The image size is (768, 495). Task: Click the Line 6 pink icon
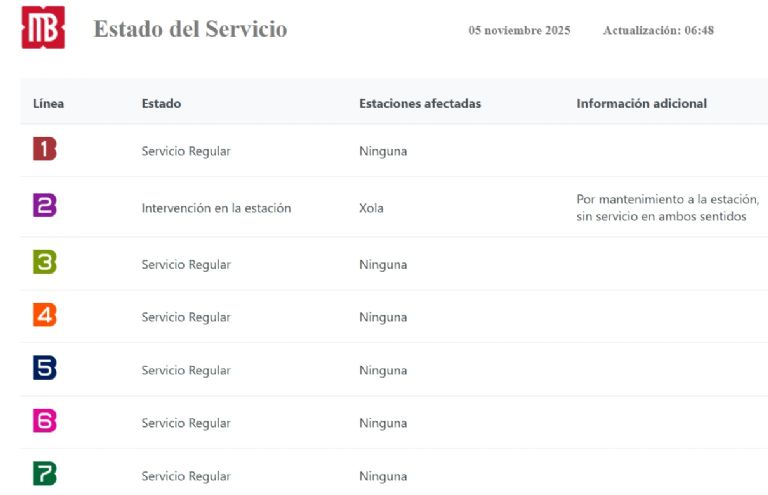pyautogui.click(x=44, y=422)
